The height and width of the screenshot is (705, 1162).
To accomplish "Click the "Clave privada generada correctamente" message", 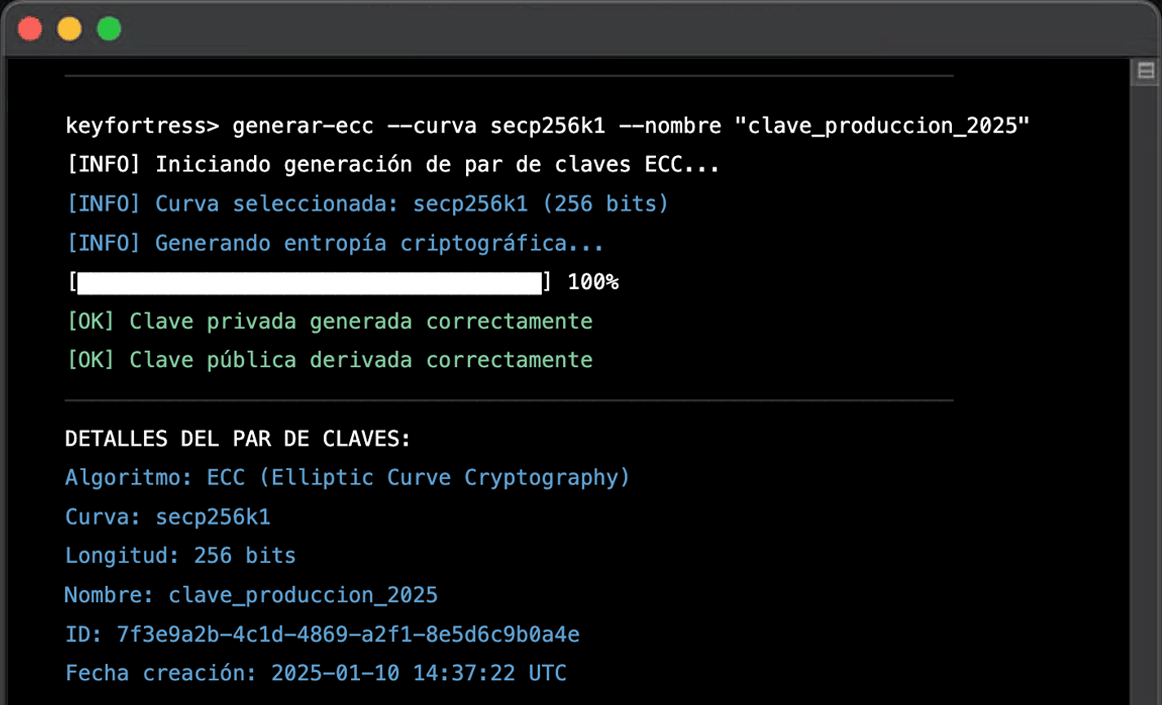I will tap(329, 322).
